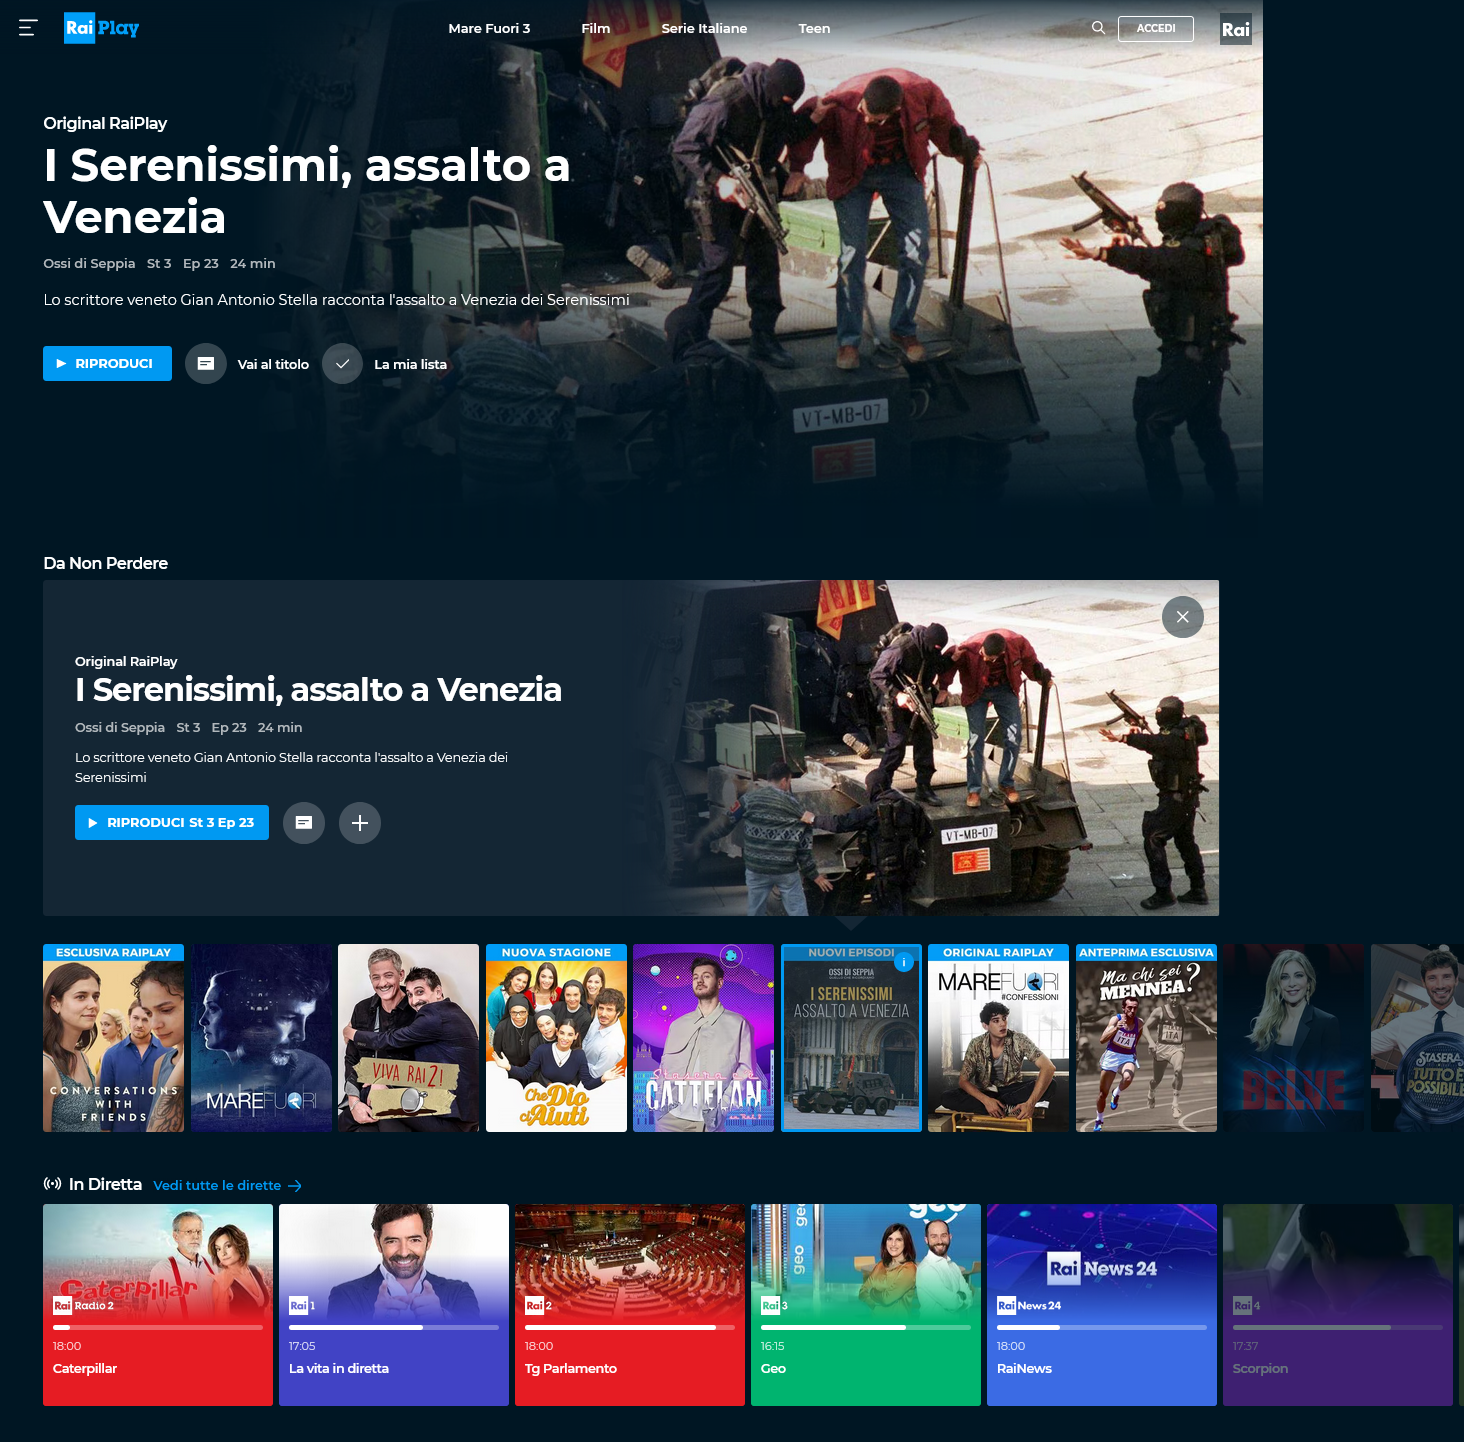
Task: Click Da Non Perdere section heading
Action: (106, 563)
